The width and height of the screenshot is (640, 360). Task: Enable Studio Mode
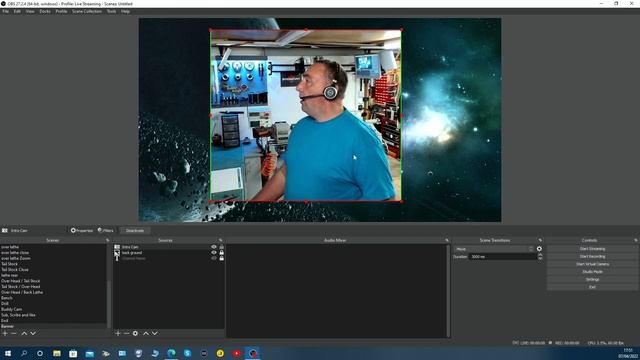pyautogui.click(x=592, y=272)
